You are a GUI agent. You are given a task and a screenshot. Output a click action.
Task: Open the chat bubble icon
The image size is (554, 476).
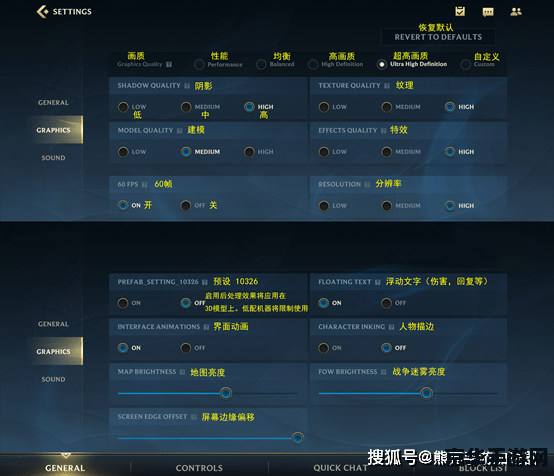[x=488, y=12]
